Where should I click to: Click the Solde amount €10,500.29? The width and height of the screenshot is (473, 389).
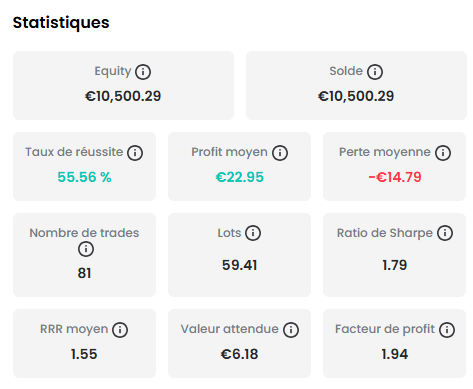pos(356,96)
